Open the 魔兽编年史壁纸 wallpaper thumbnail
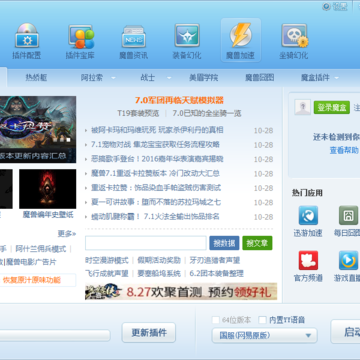This screenshot has height=360, width=360. point(47,189)
